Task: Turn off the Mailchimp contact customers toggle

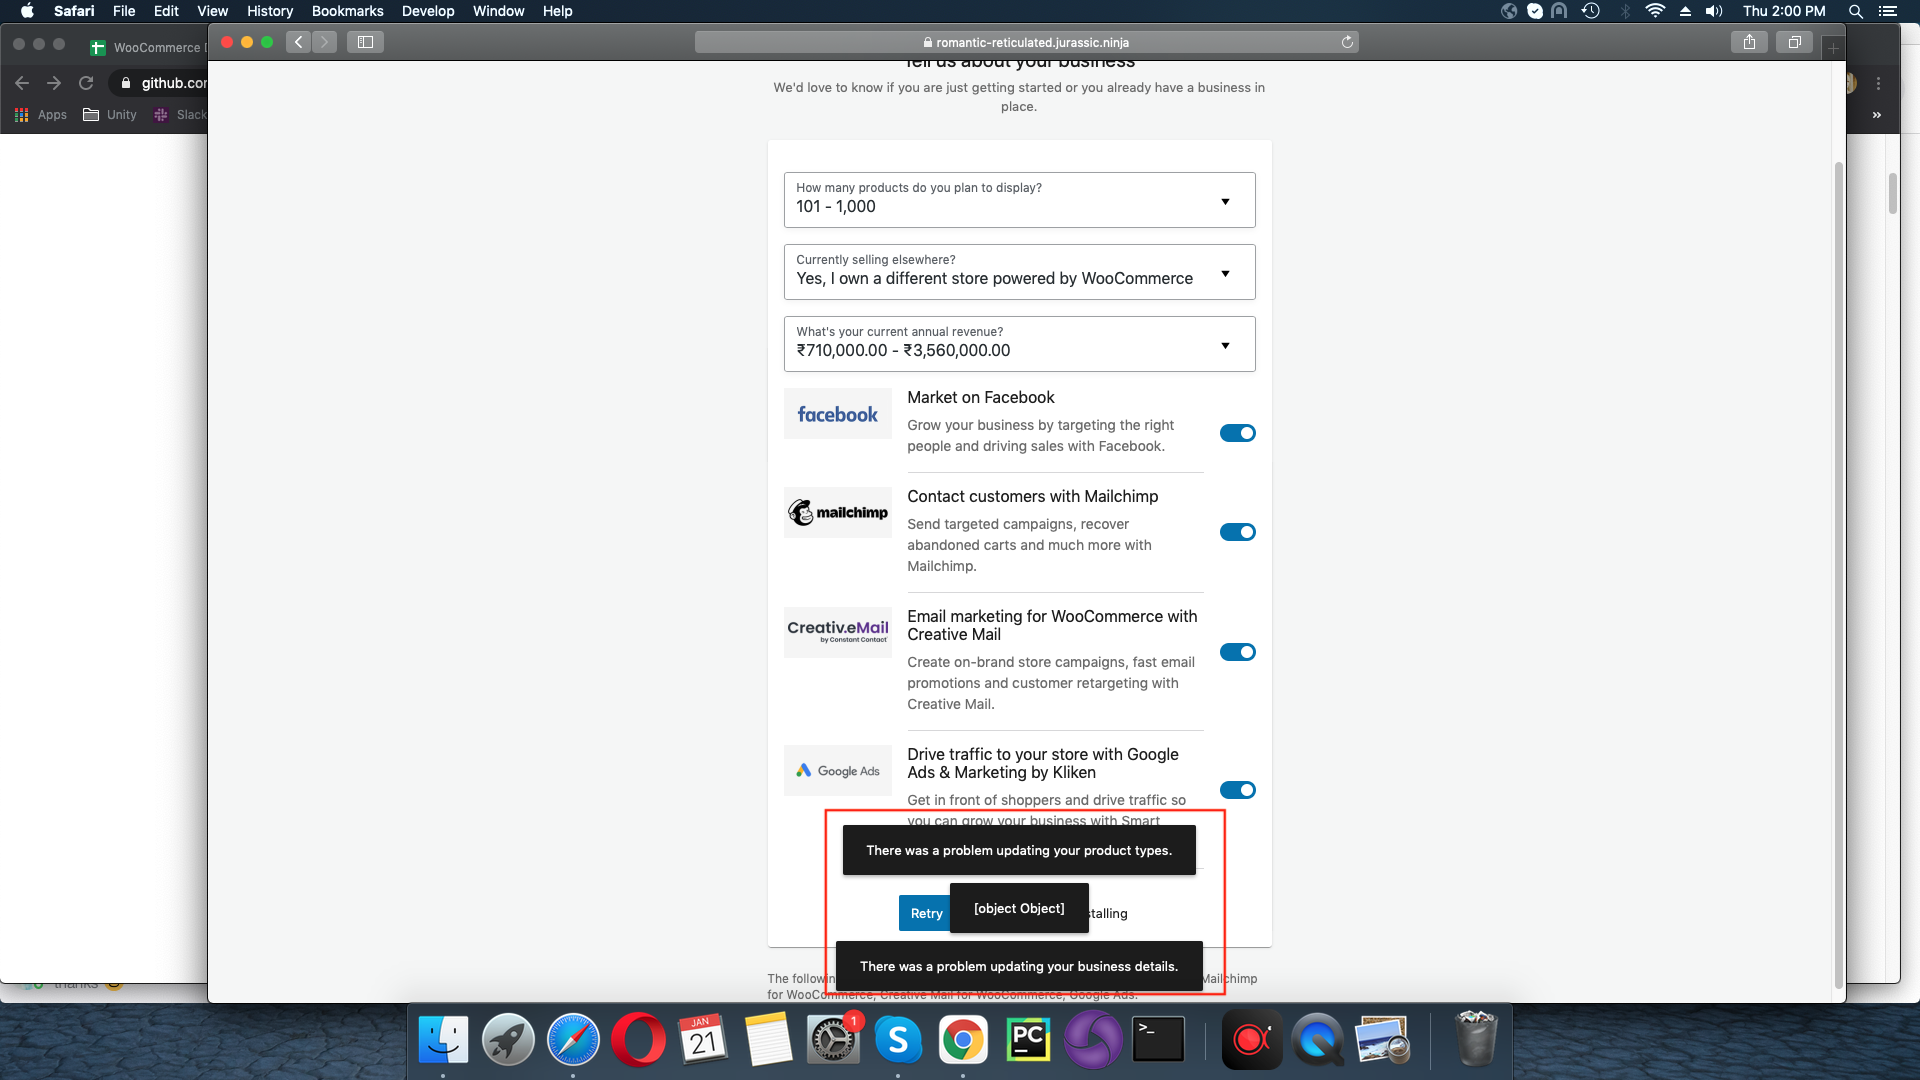Action: [x=1237, y=531]
